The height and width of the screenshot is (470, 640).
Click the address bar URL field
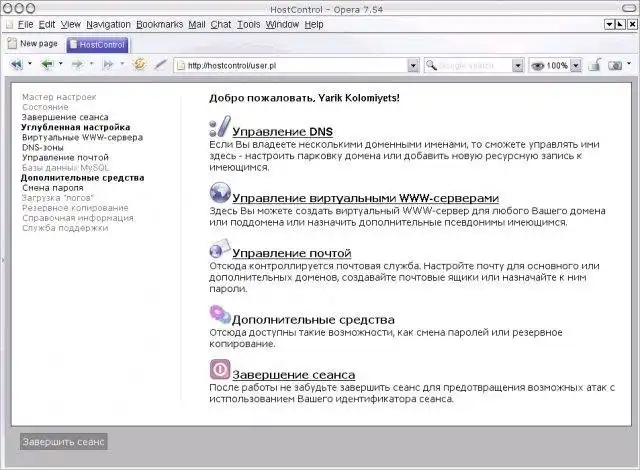pyautogui.click(x=297, y=65)
